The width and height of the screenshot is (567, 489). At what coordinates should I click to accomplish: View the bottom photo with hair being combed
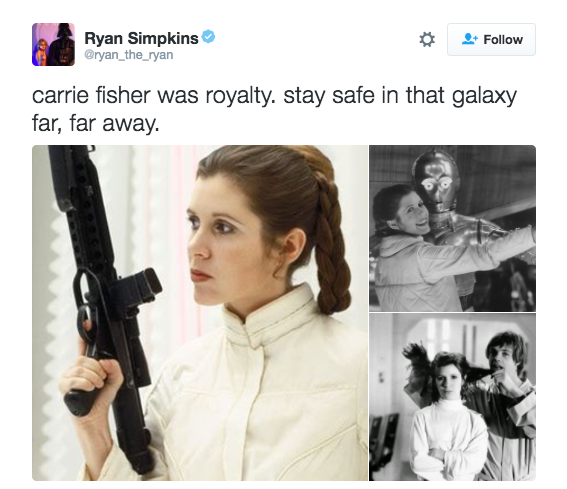pos(452,397)
